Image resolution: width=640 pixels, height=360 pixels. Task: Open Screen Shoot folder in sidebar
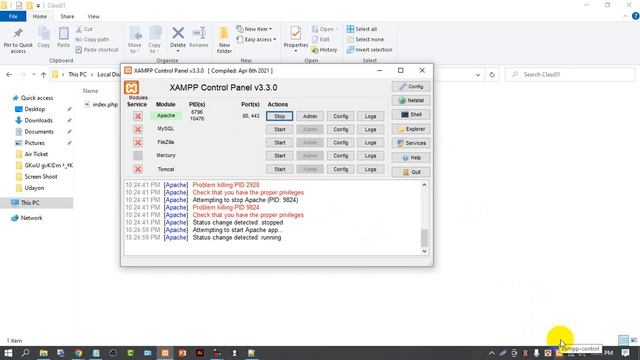[36, 177]
